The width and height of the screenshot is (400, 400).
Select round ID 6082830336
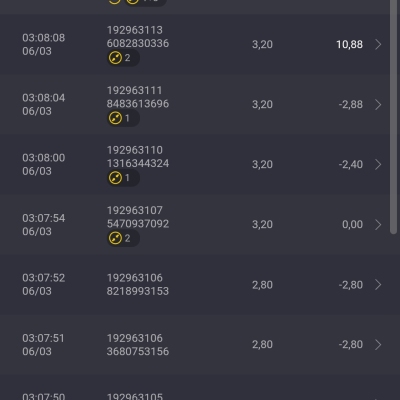[138, 43]
